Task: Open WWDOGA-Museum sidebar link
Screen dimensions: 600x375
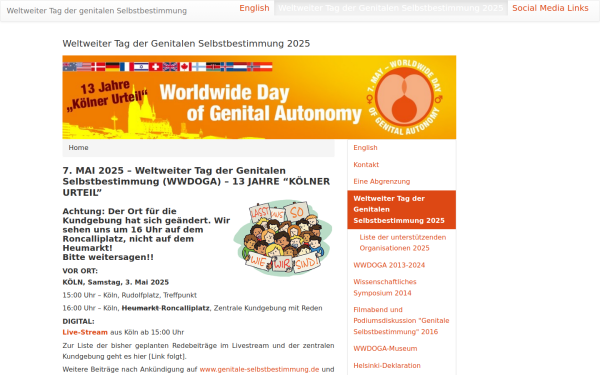Action: point(385,349)
